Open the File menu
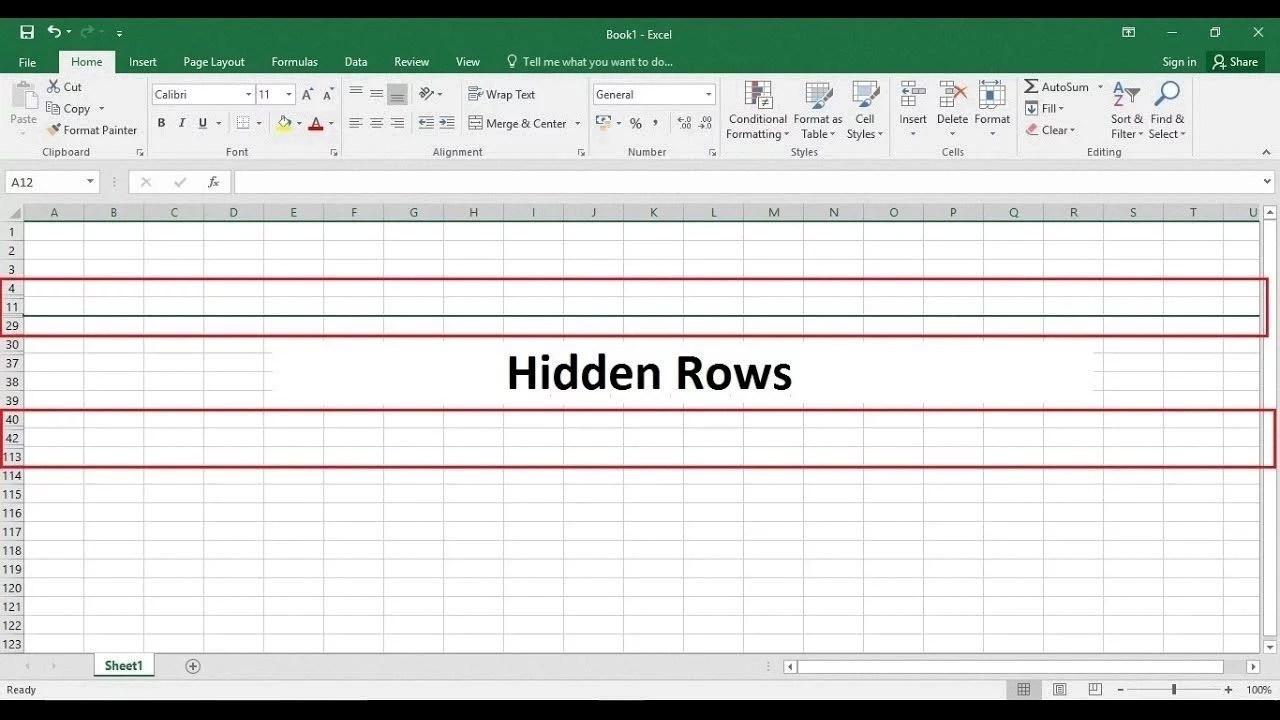1280x720 pixels. [27, 61]
